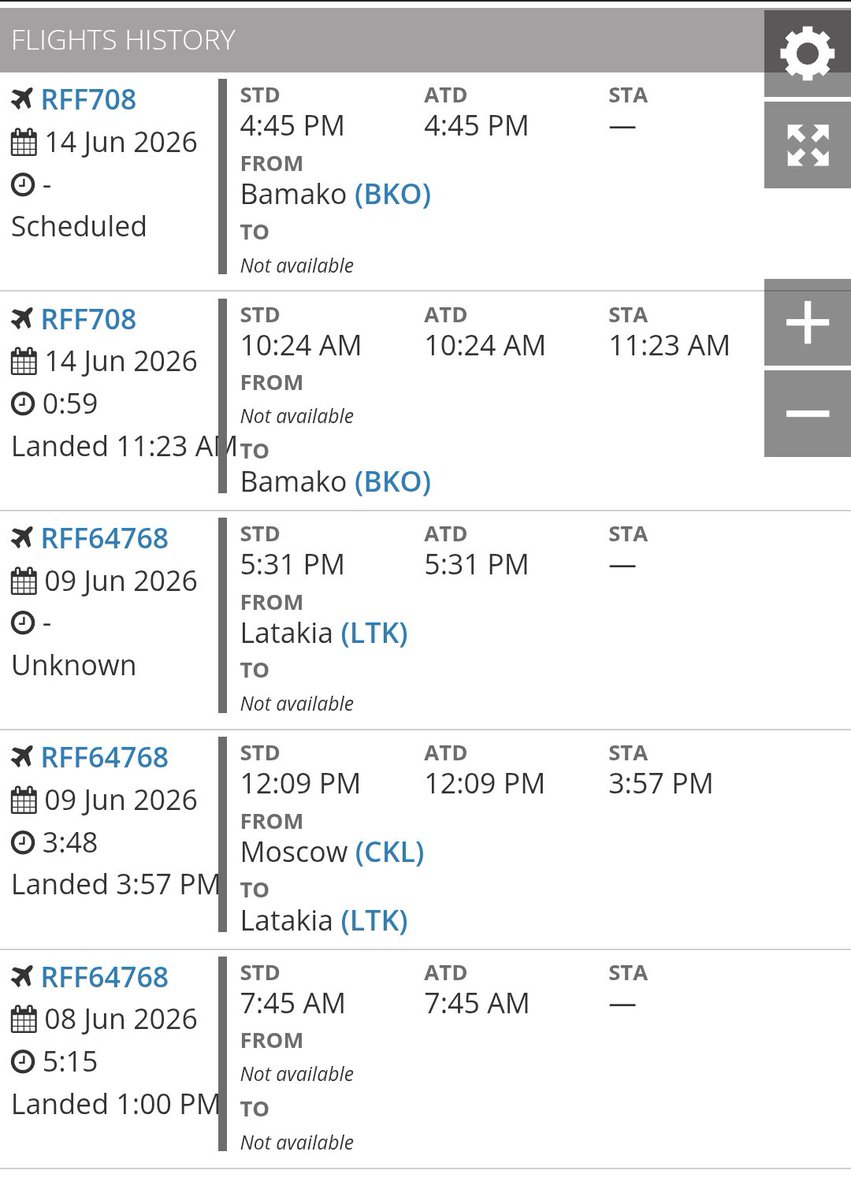The height and width of the screenshot is (1200, 851).
Task: Click the BKO airport code under FROM
Action: [393, 194]
